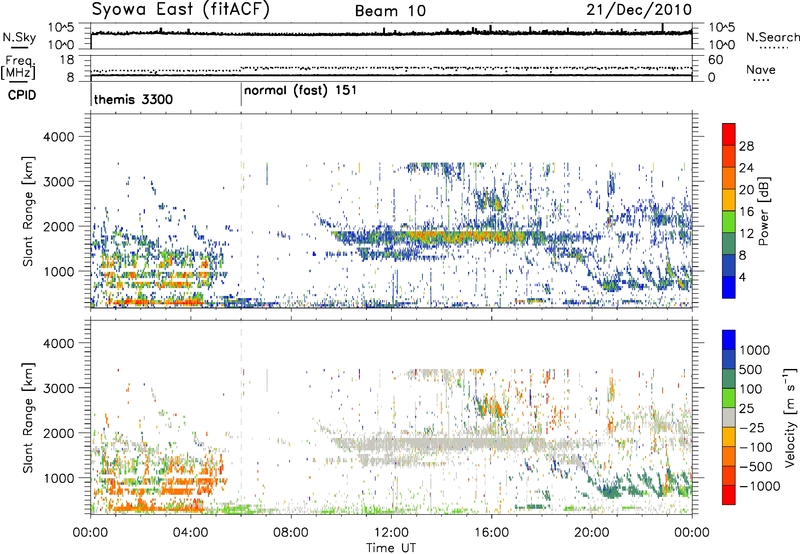This screenshot has width=800, height=554.
Task: Click the 'normal (fast) 151' CPID marker text
Action: [x=300, y=91]
